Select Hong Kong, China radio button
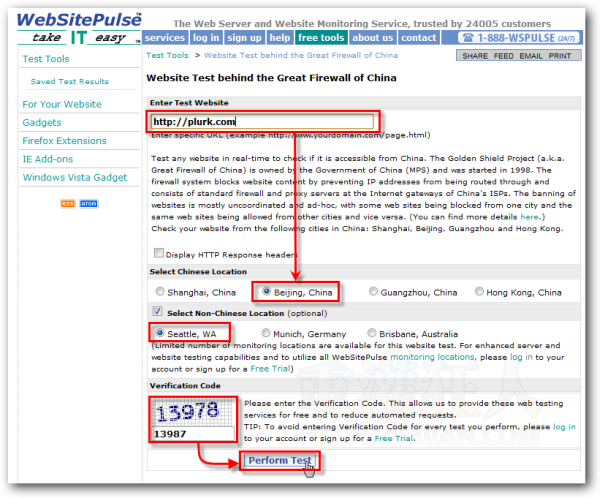 coord(479,292)
